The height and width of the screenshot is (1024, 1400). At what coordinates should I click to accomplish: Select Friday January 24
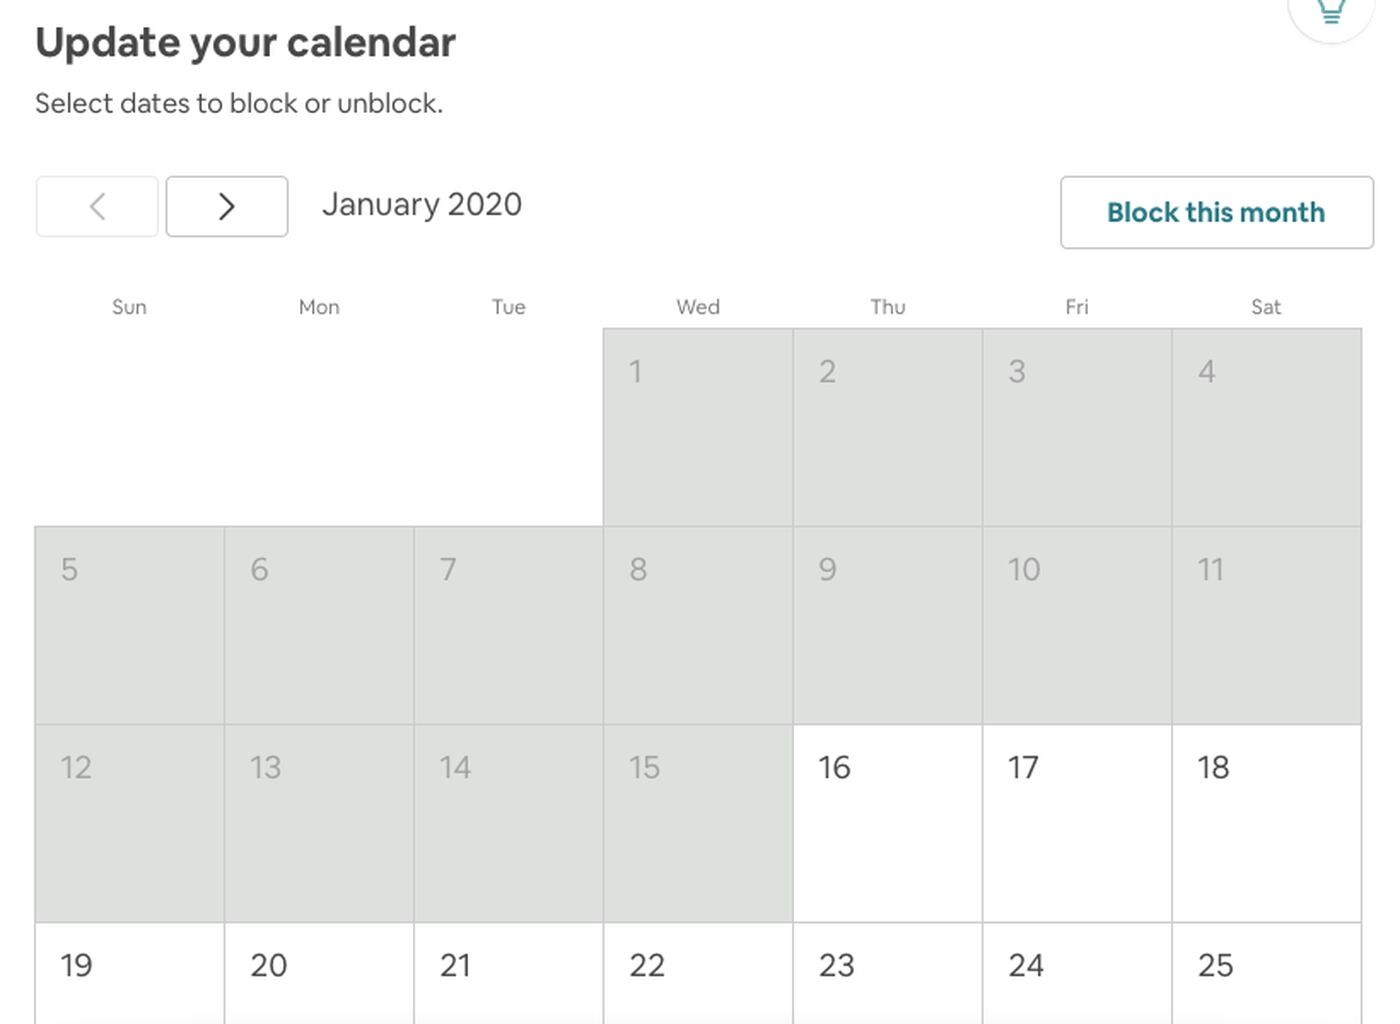coord(1077,973)
